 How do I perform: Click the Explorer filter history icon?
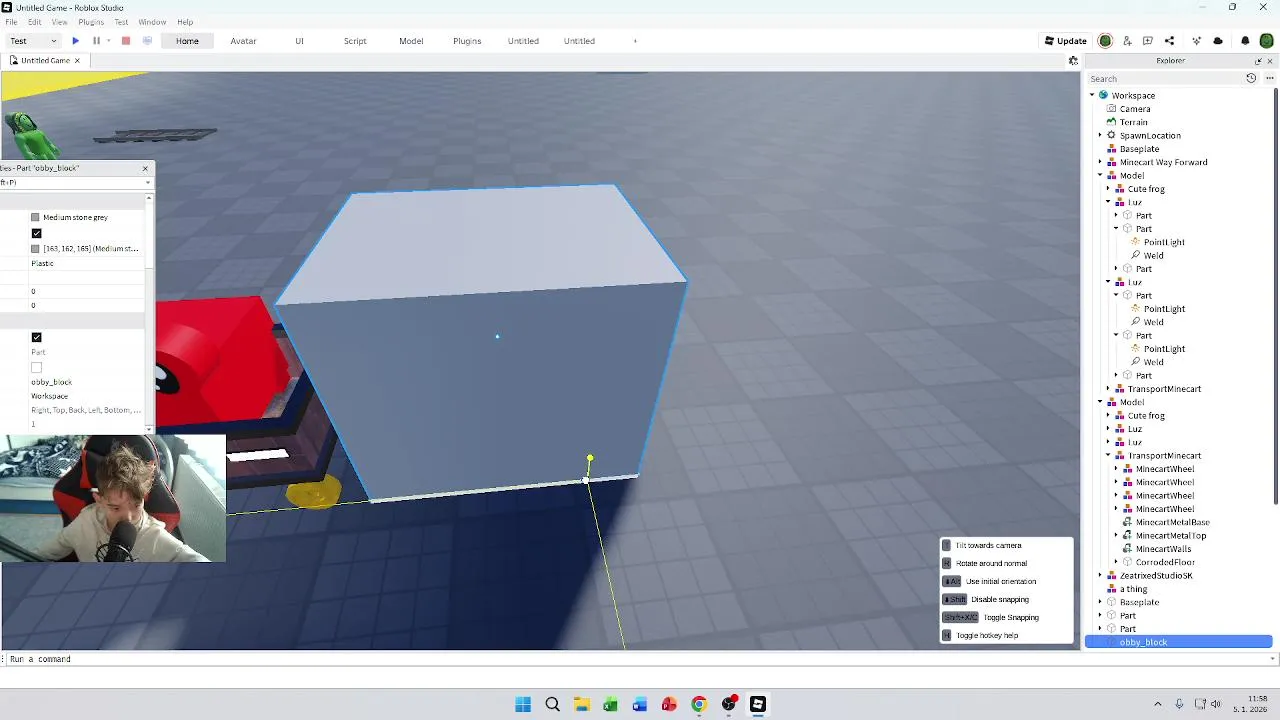click(x=1251, y=78)
